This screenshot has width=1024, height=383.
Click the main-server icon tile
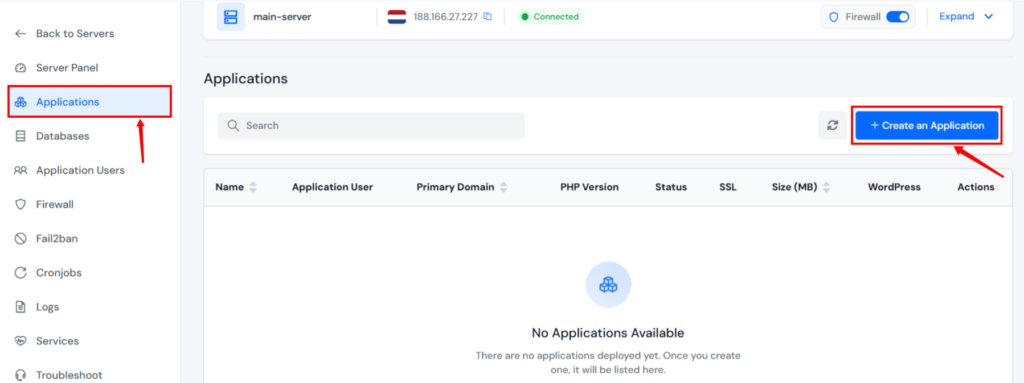click(x=231, y=17)
